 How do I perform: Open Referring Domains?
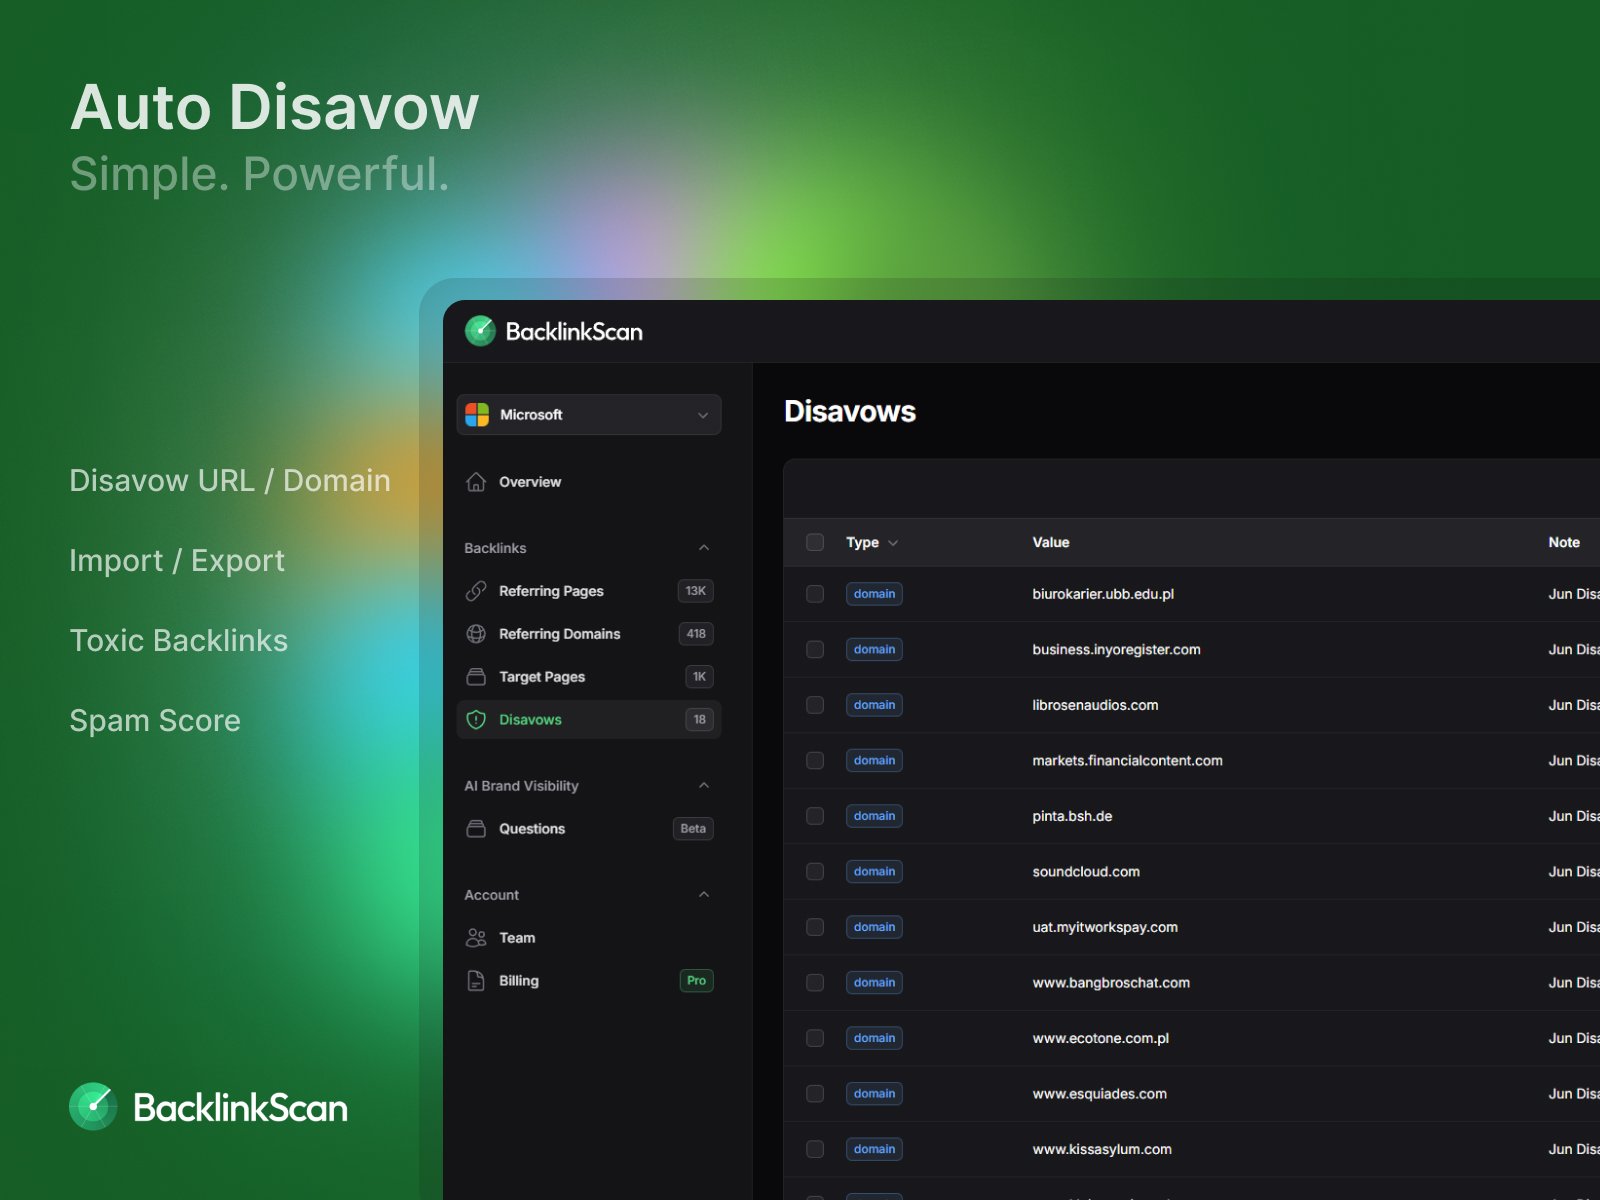tap(589, 634)
